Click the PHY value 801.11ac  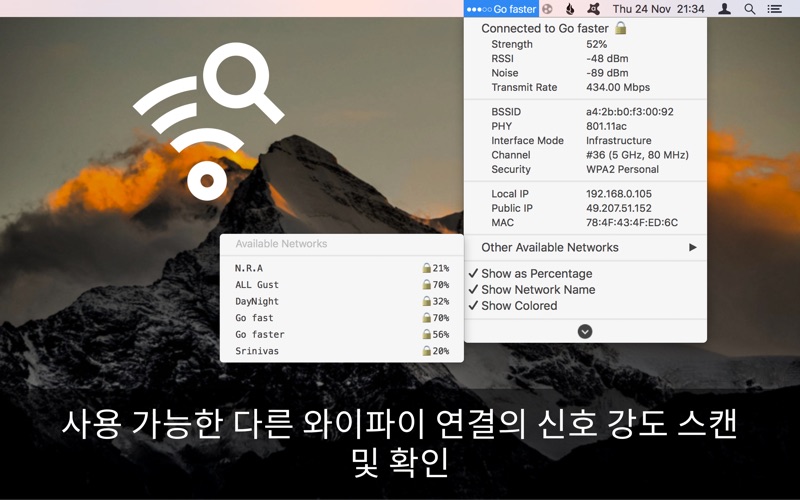606,126
